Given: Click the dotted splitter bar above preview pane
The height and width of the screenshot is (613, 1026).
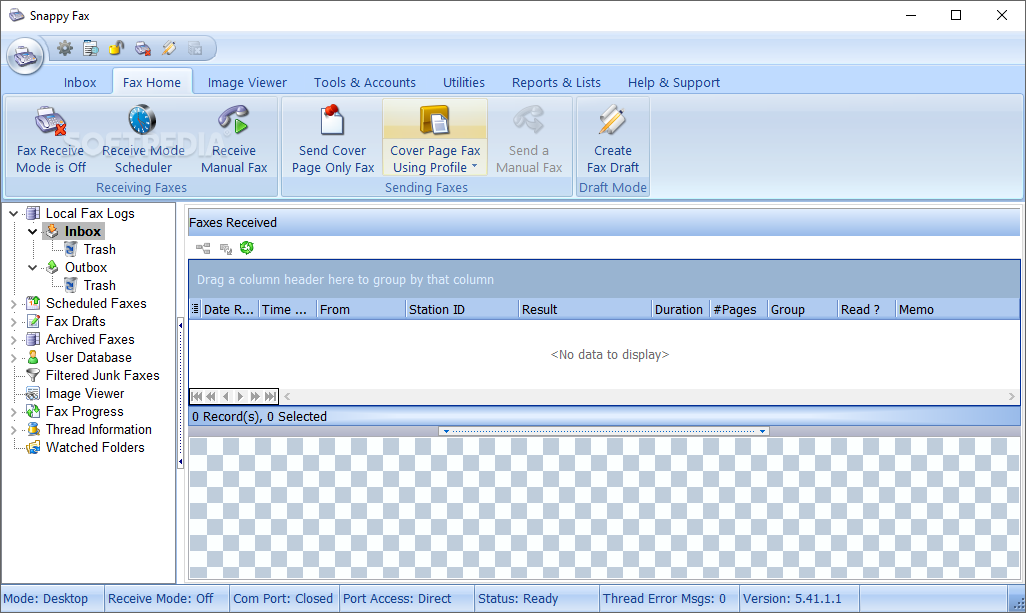Looking at the screenshot, I should [603, 432].
